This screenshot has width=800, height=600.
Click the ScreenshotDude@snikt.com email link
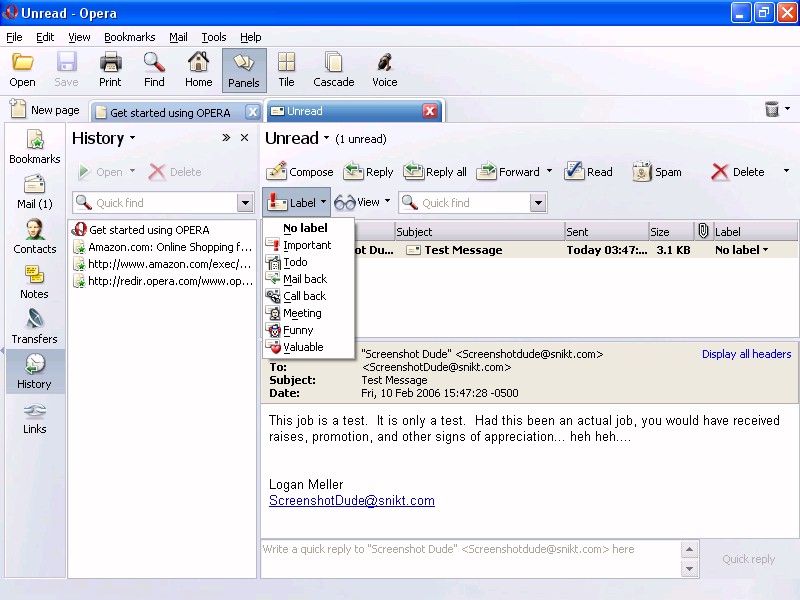[x=351, y=501]
